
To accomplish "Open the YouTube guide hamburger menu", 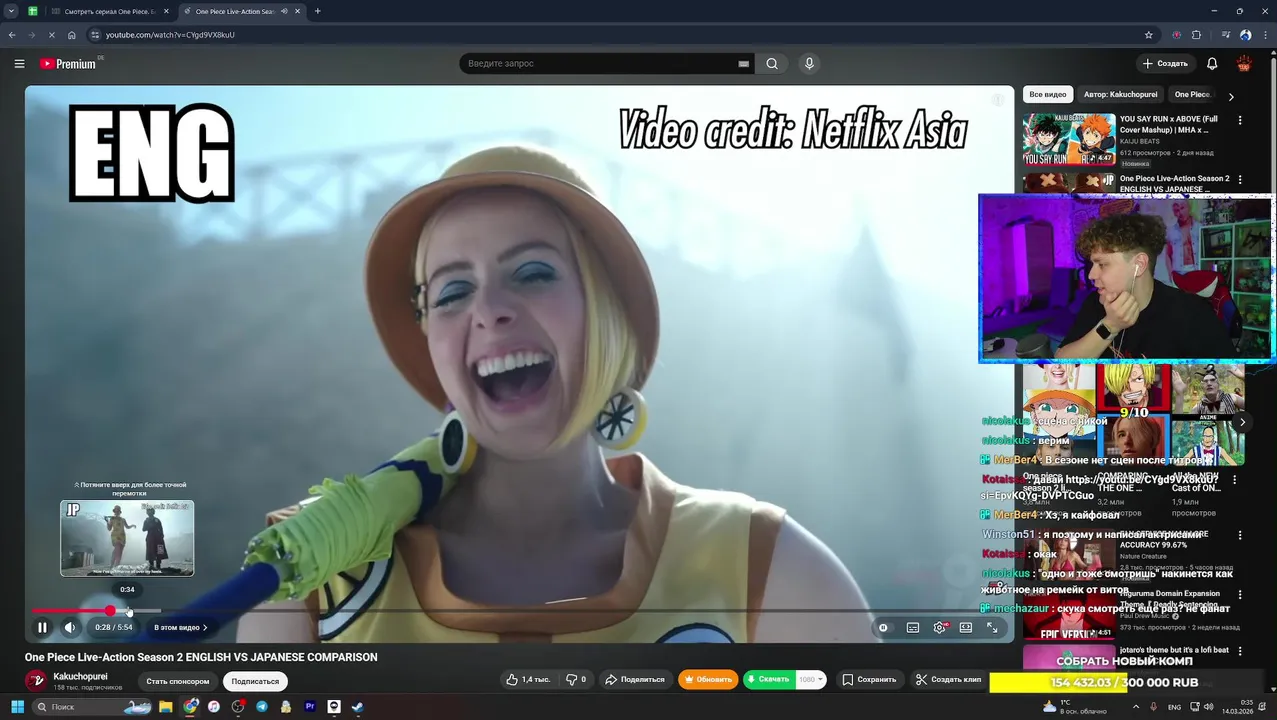I will [19, 63].
